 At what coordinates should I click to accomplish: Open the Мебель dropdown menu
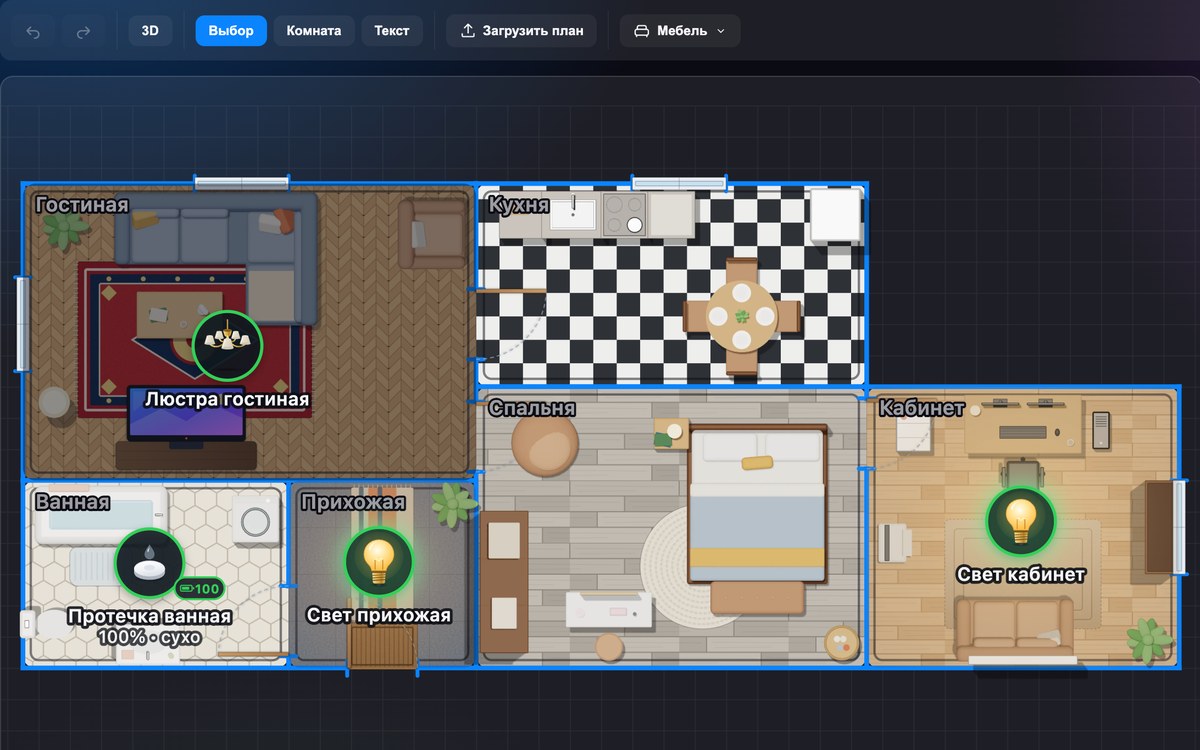pyautogui.click(x=680, y=31)
